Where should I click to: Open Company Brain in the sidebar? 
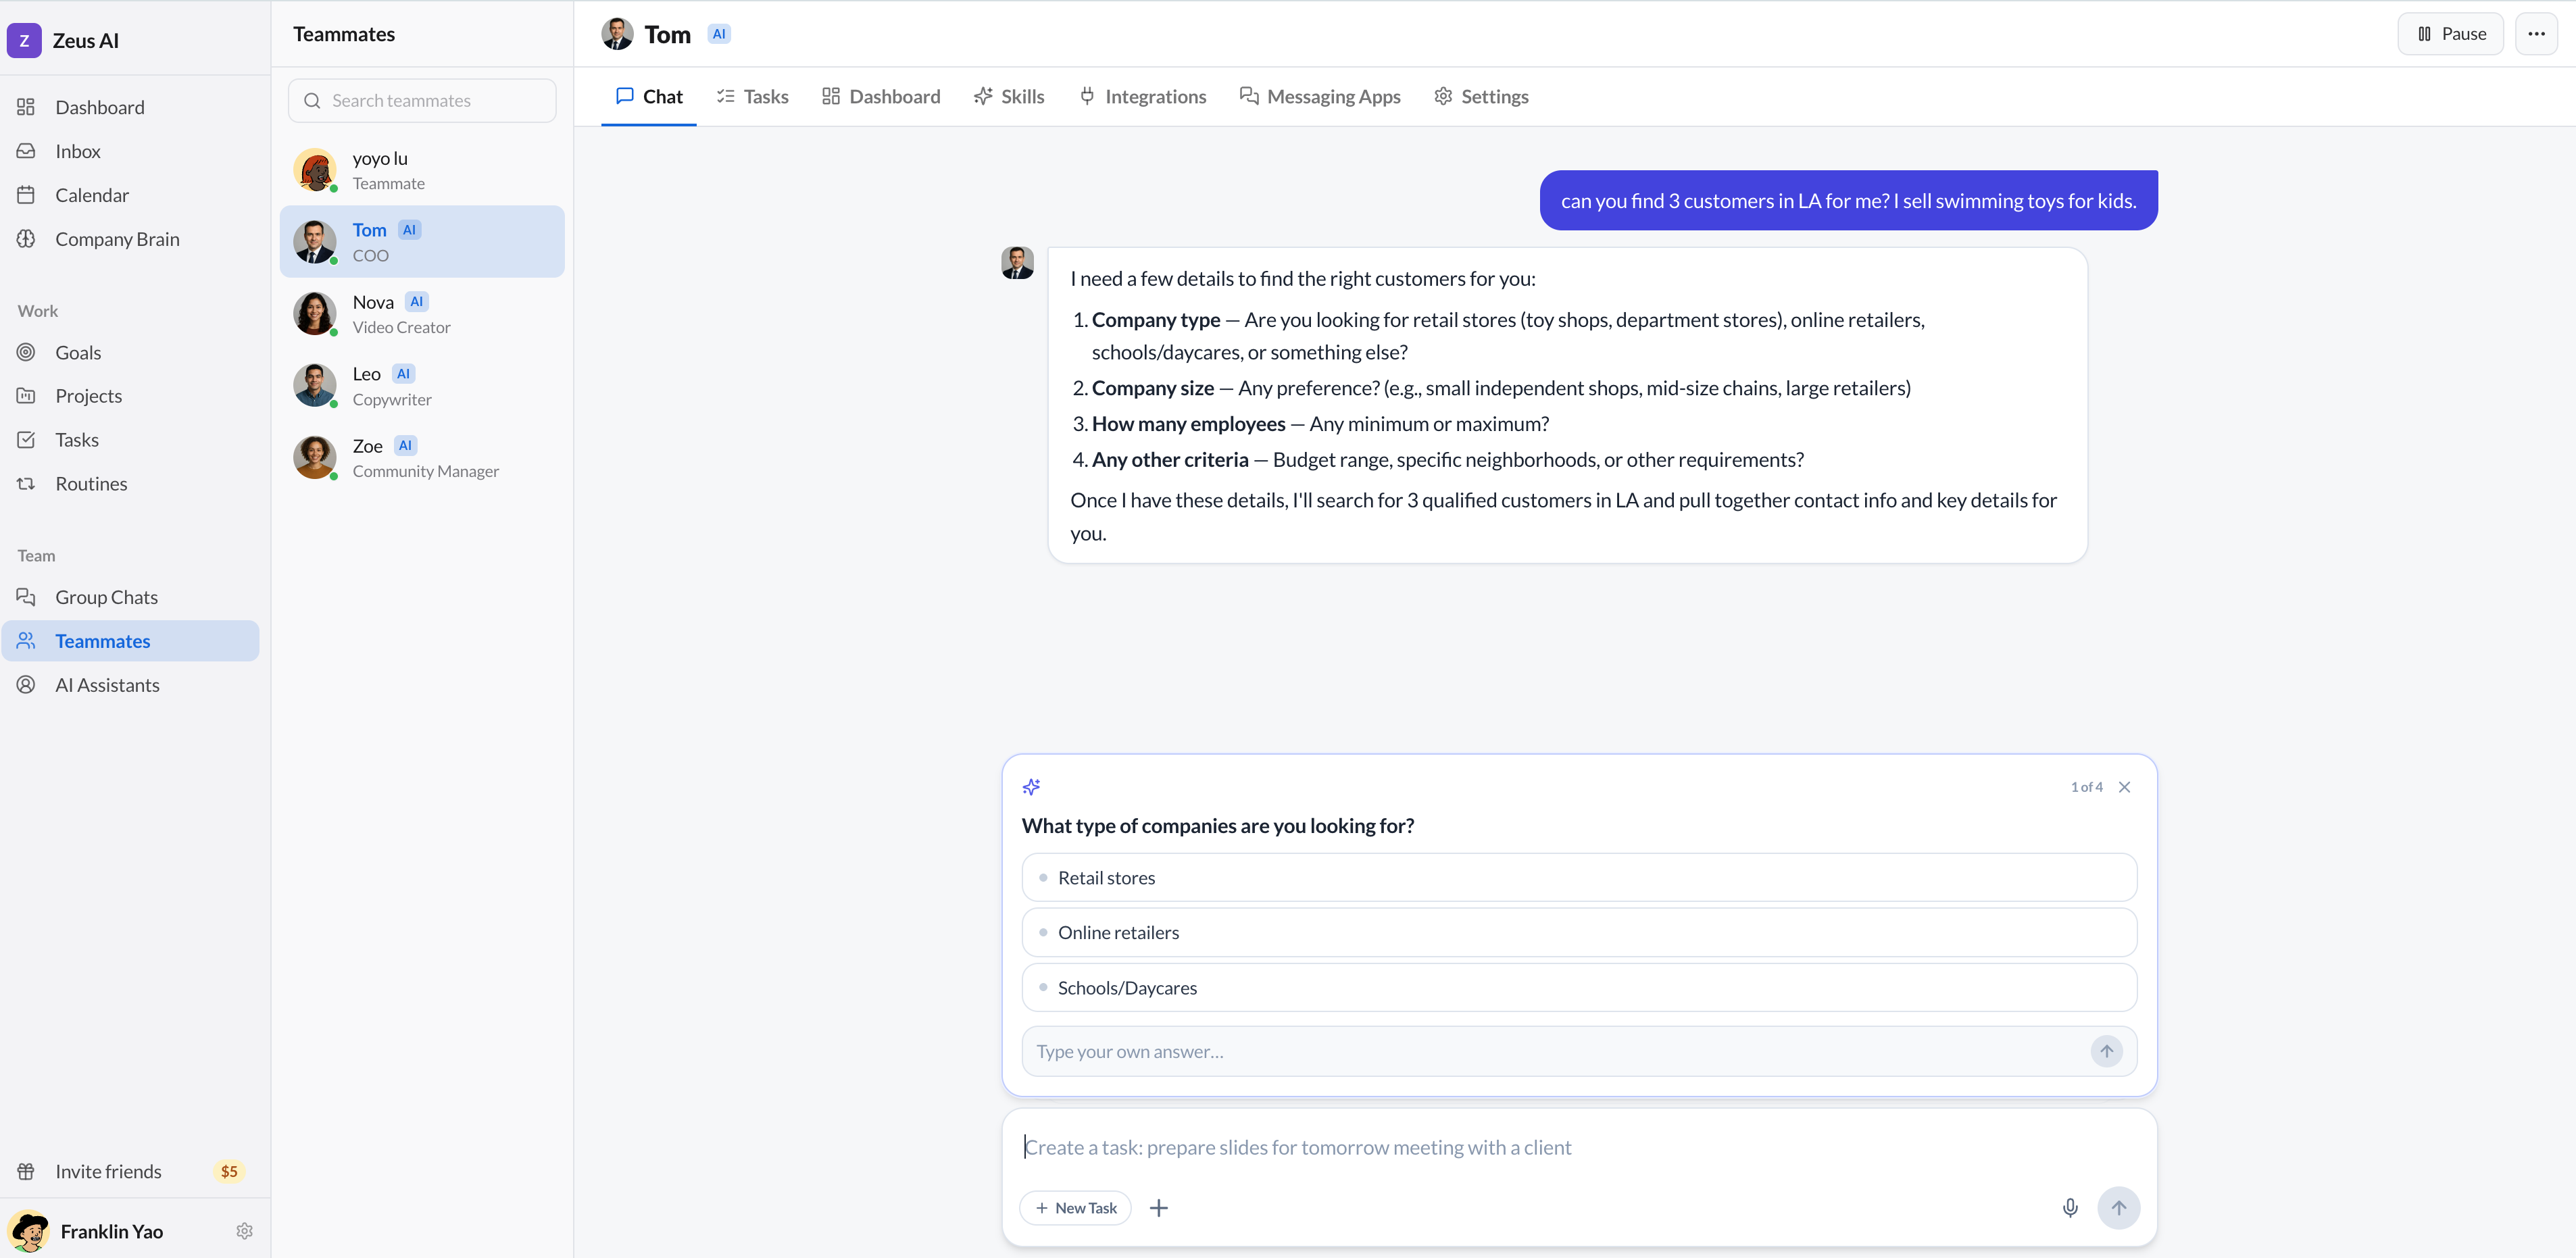tap(130, 239)
